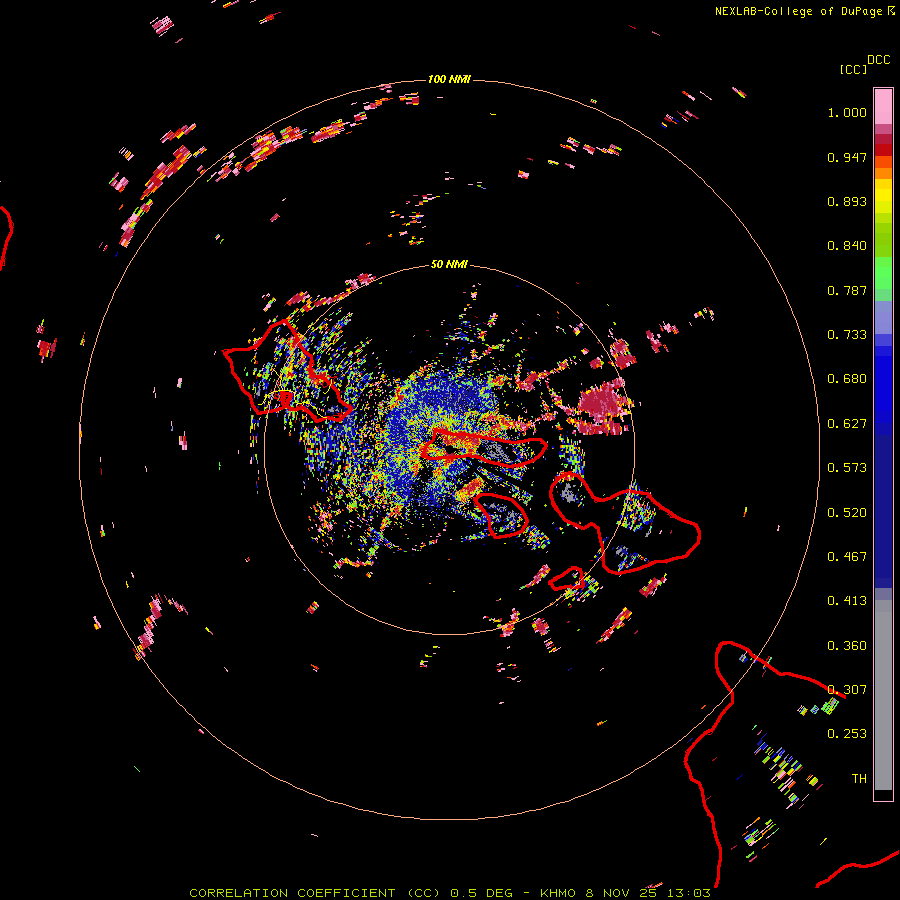Click the 0.733 color scale value
900x900 pixels.
pyautogui.click(x=847, y=335)
